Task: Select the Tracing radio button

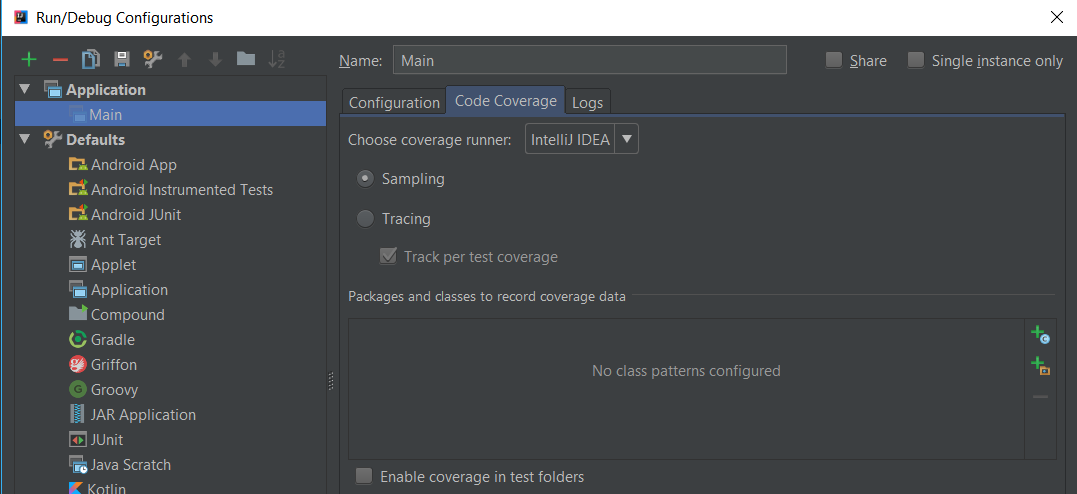Action: click(365, 219)
